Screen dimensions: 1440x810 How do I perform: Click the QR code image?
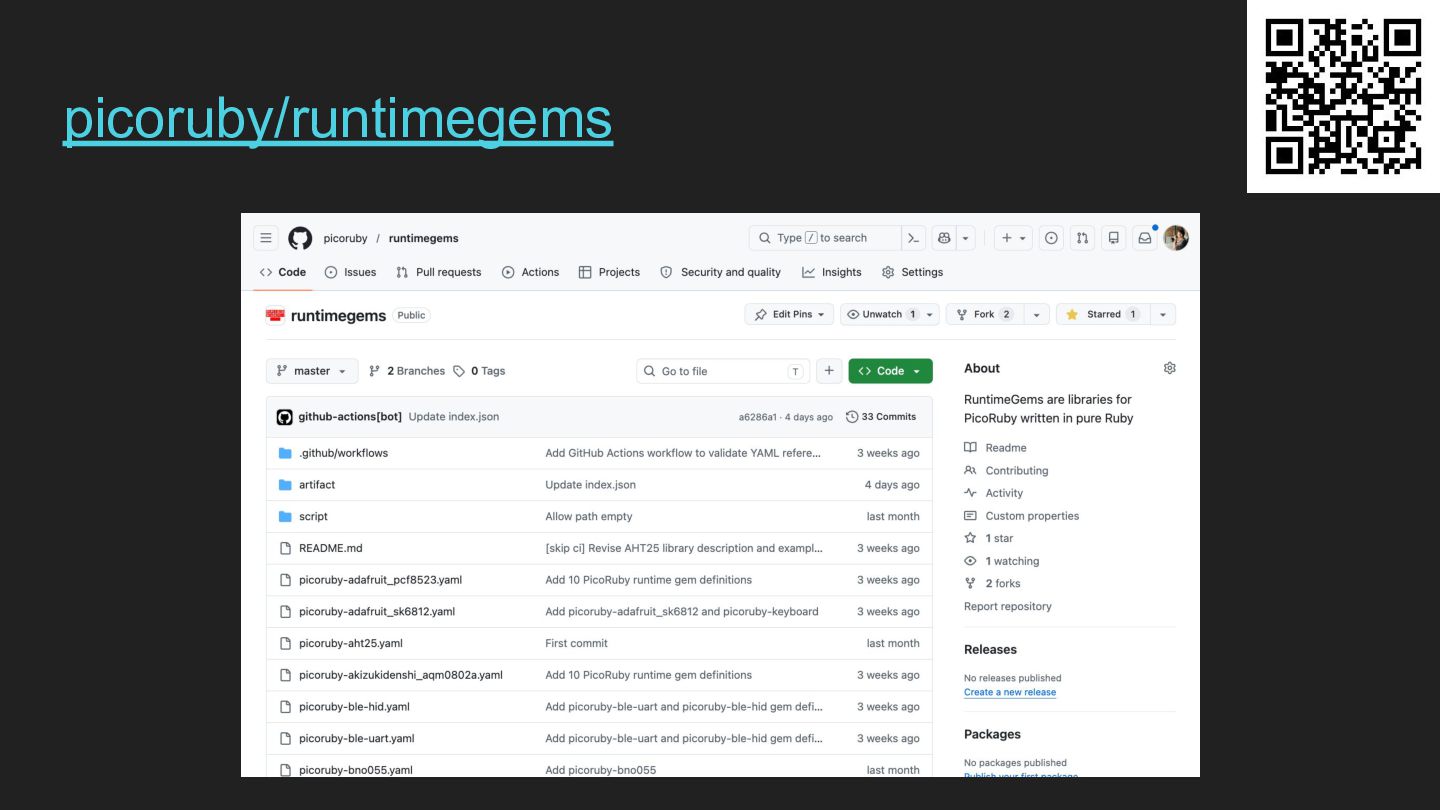[x=1343, y=96]
